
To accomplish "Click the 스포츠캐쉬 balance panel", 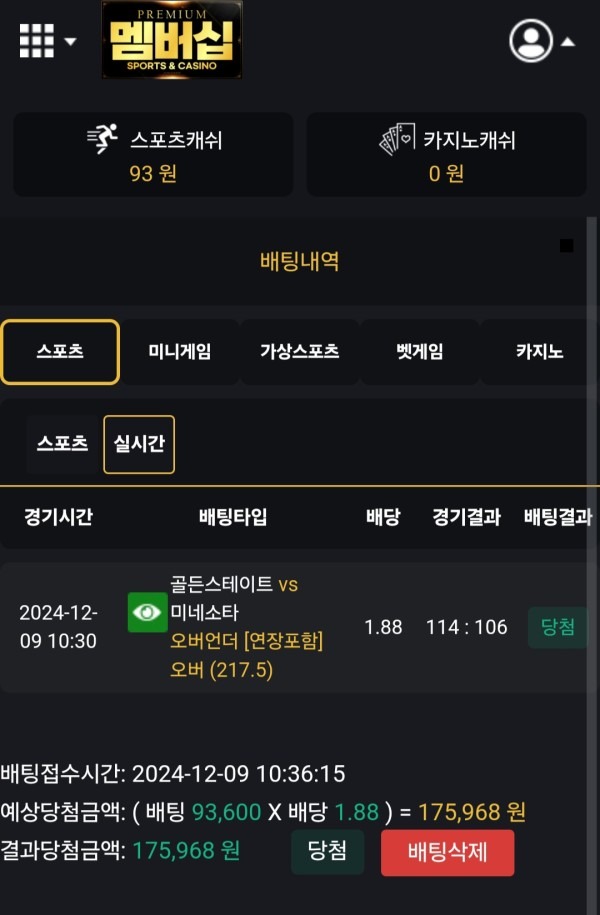I will pyautogui.click(x=153, y=154).
